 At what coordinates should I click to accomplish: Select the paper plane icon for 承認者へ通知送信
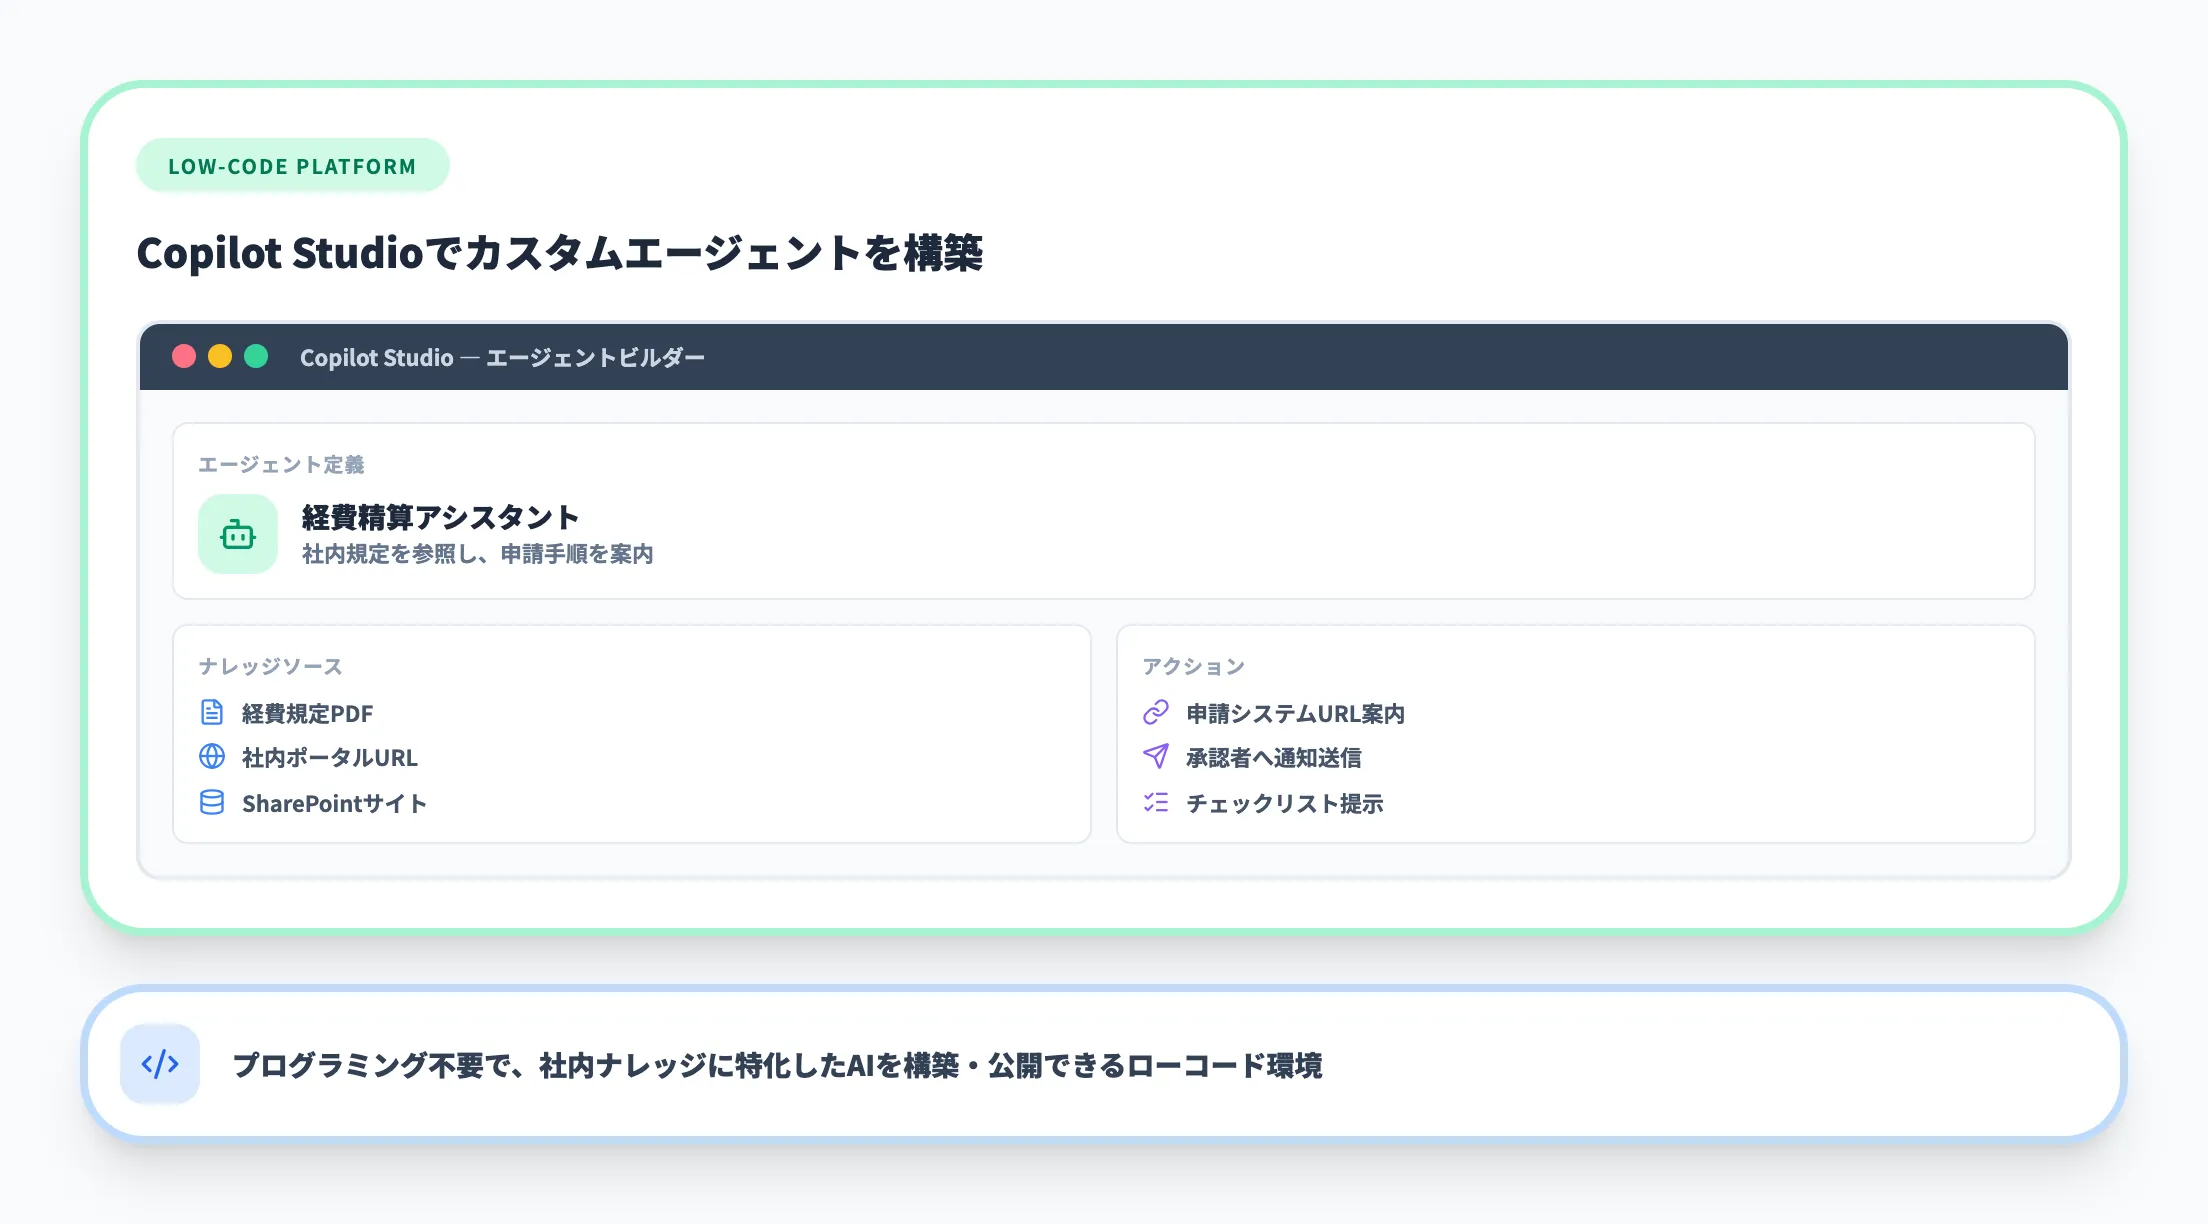1155,758
